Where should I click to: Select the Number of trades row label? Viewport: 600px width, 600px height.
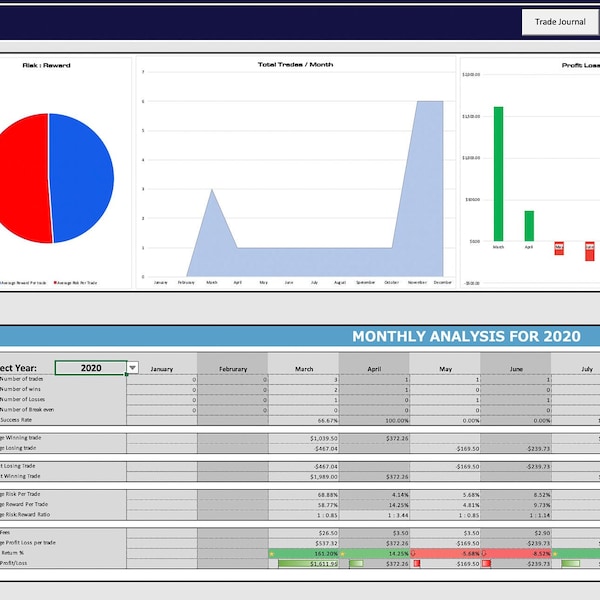[x=21, y=379]
